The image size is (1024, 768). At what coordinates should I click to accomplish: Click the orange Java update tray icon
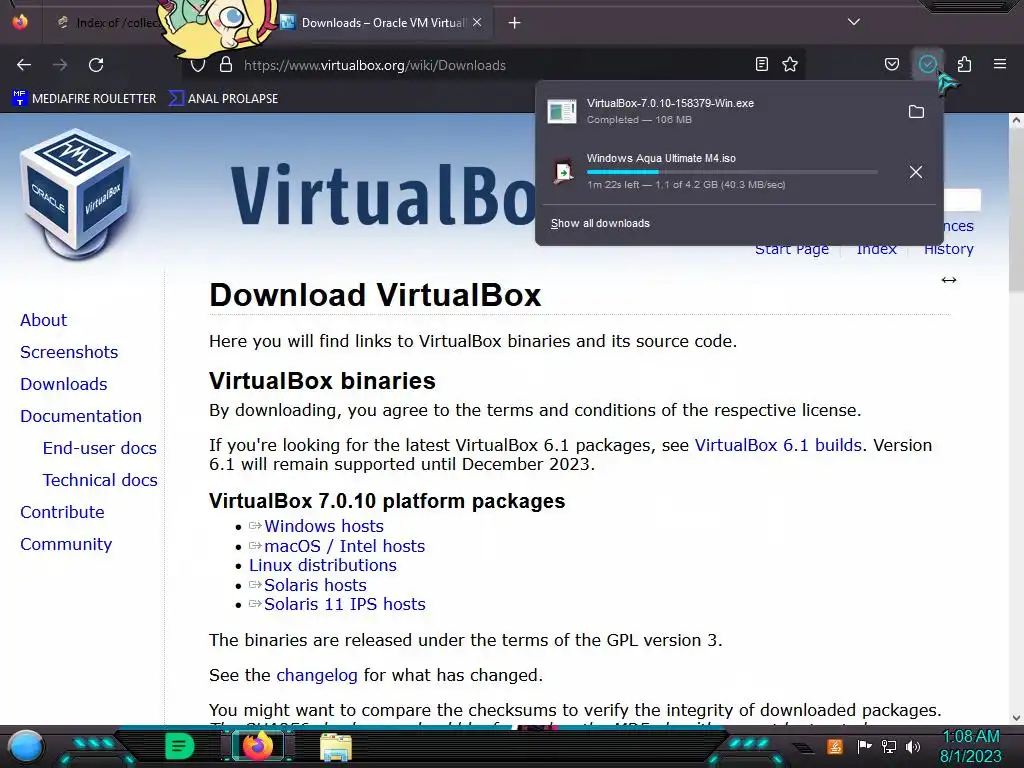pos(835,746)
